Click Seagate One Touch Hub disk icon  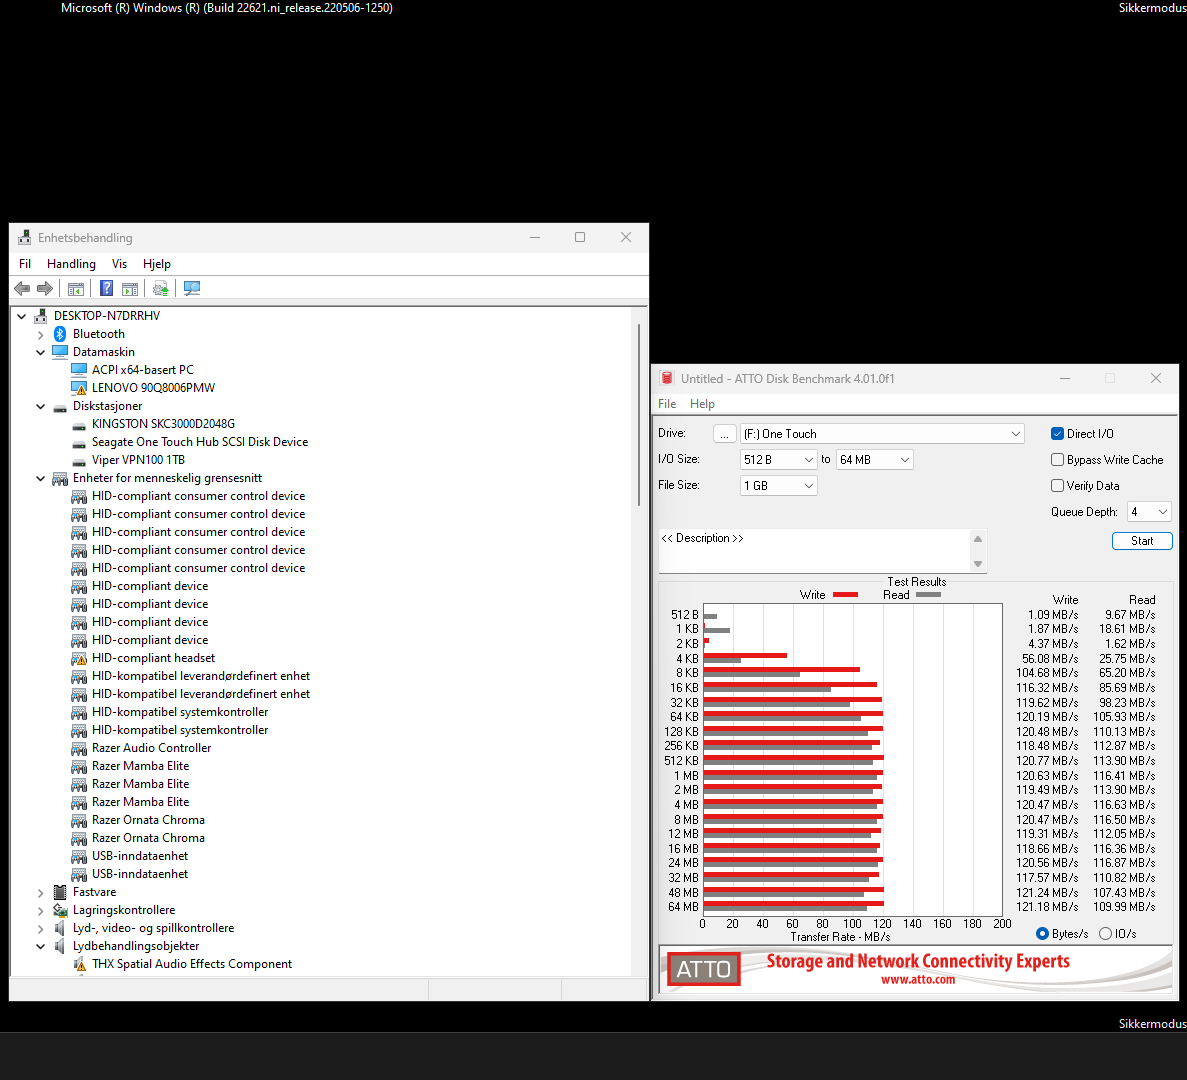click(79, 443)
